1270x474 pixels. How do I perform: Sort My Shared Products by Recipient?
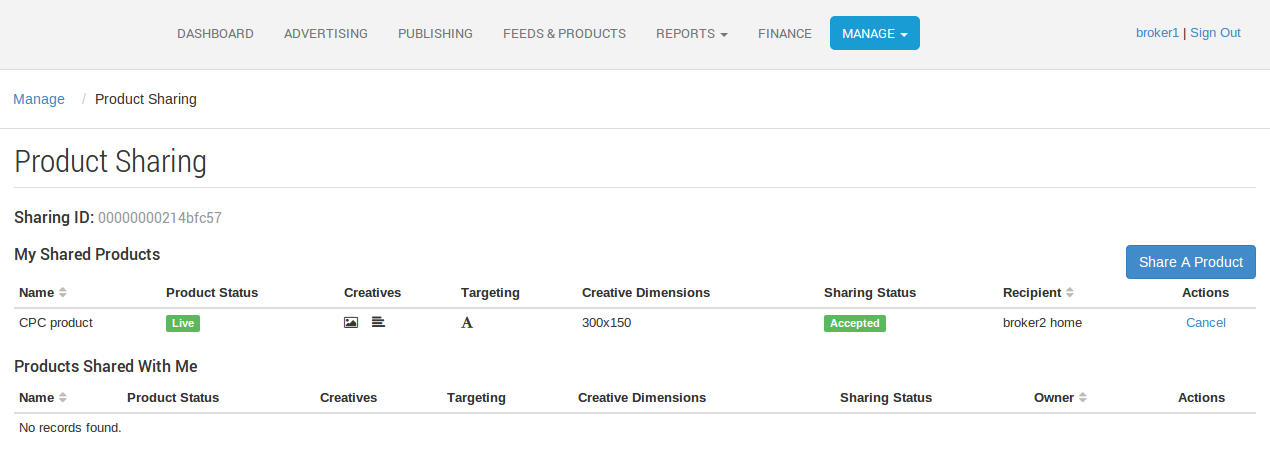click(x=1039, y=292)
